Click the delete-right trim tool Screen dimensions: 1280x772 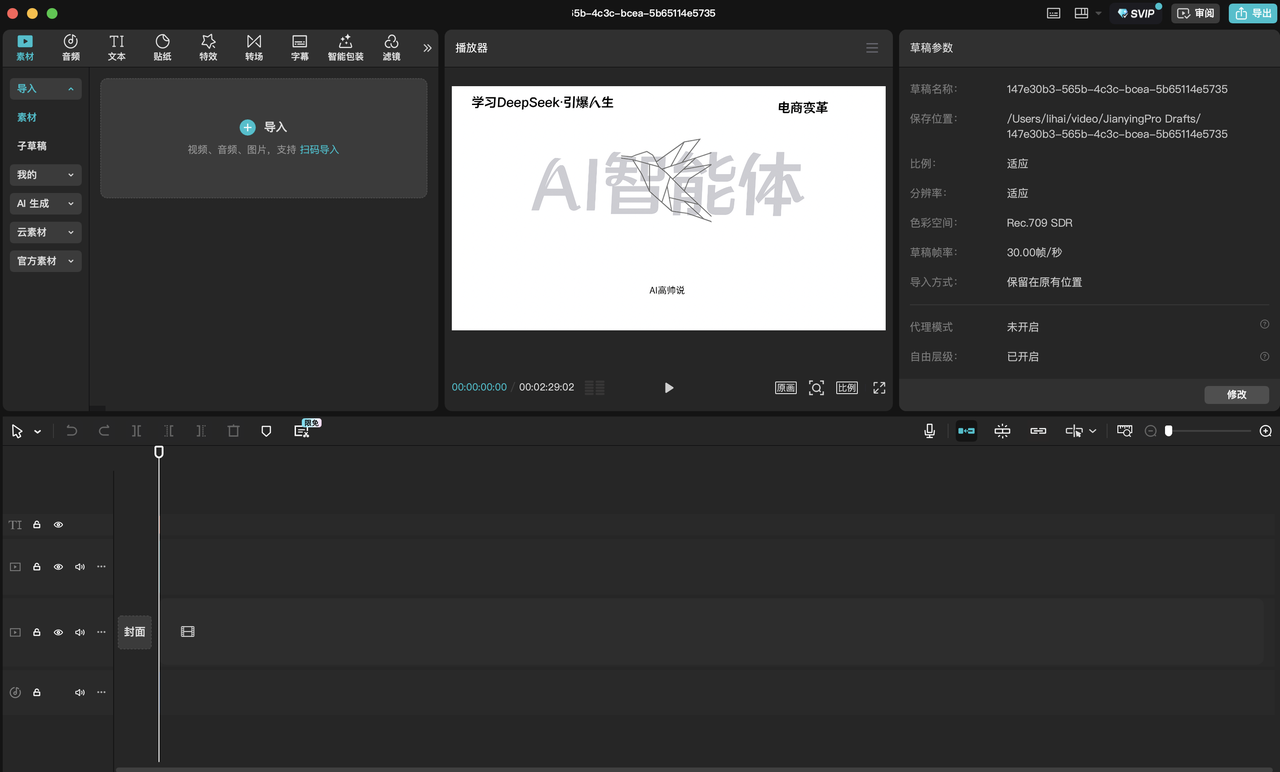pos(201,431)
